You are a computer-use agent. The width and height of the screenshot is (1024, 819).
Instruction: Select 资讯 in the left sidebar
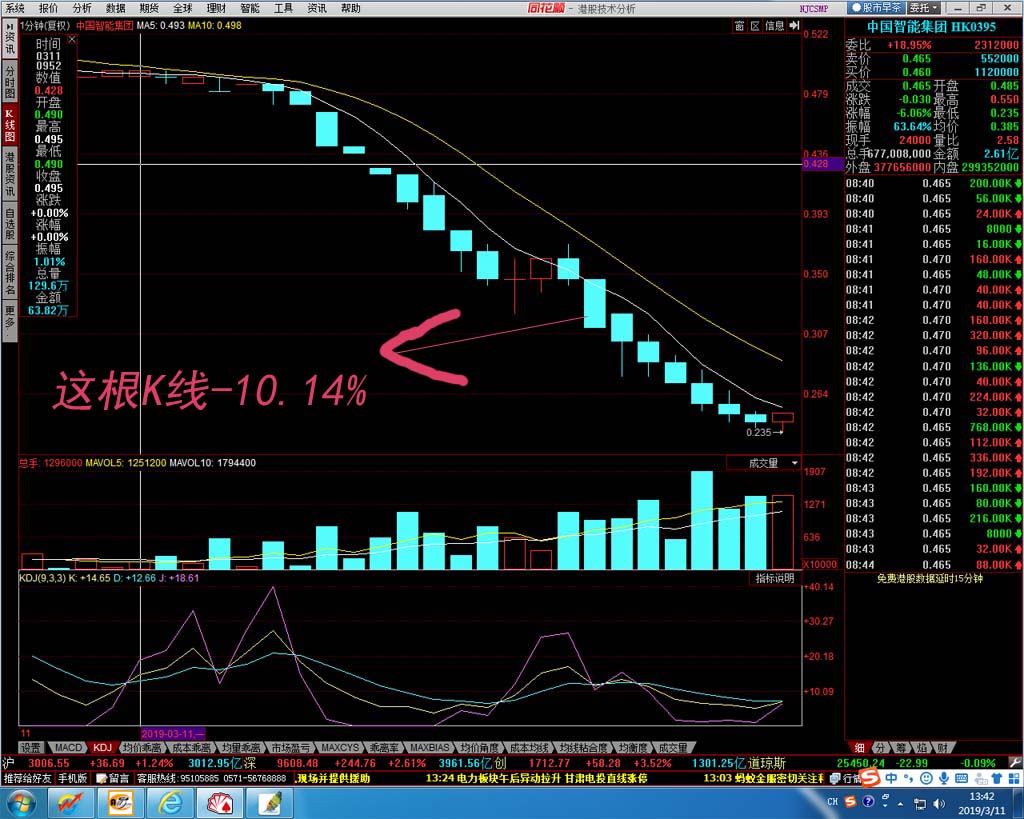coord(9,41)
